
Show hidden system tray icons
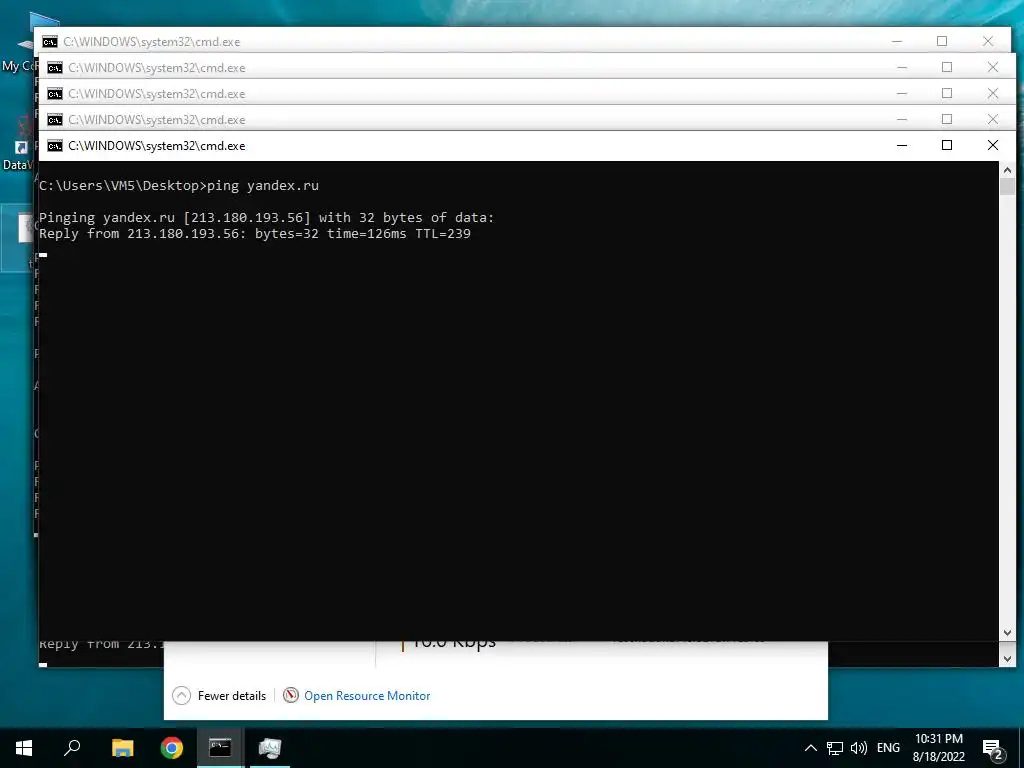(x=810, y=748)
